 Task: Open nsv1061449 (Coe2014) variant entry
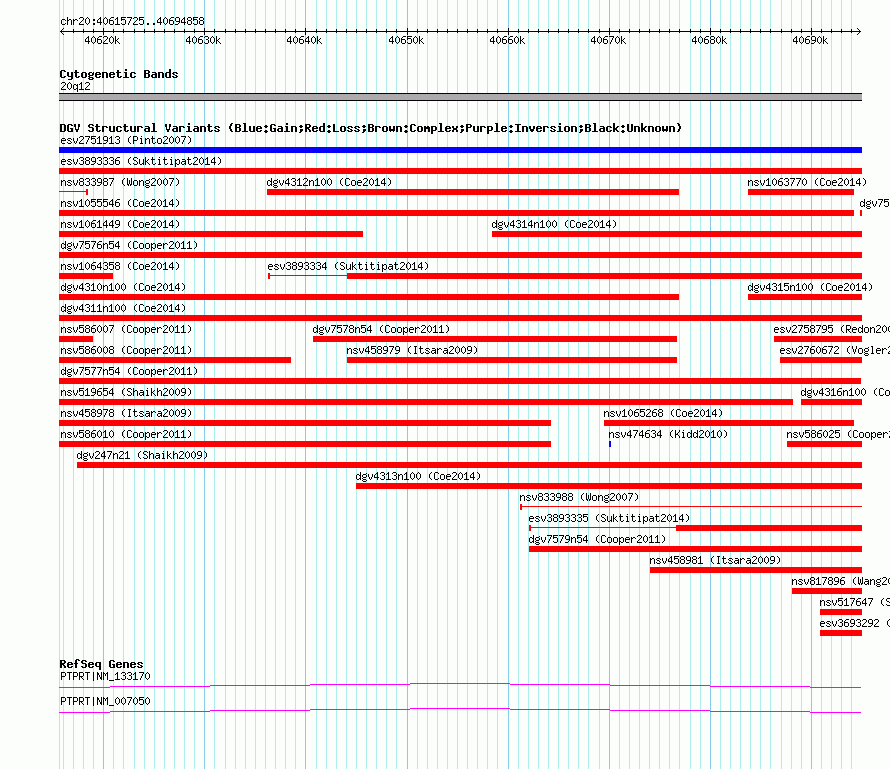point(120,224)
